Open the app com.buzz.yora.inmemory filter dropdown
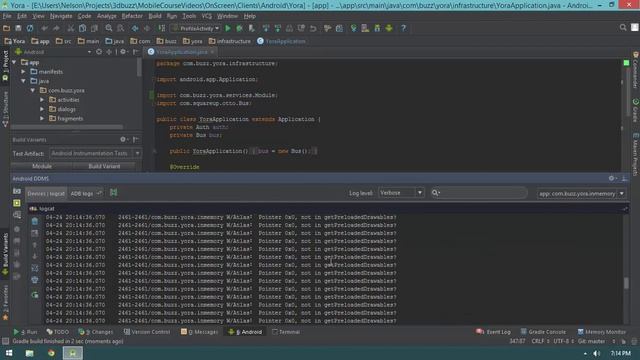This screenshot has width=640, height=360. click(x=581, y=193)
